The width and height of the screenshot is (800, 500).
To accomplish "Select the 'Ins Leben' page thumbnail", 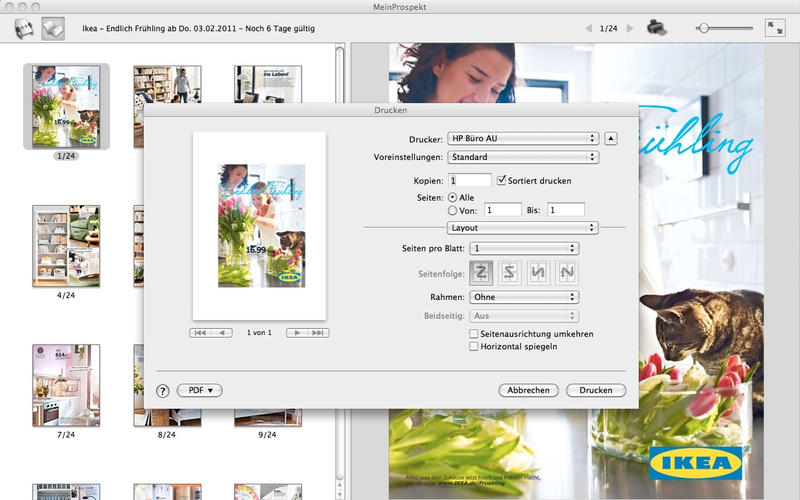I will pyautogui.click(x=268, y=84).
